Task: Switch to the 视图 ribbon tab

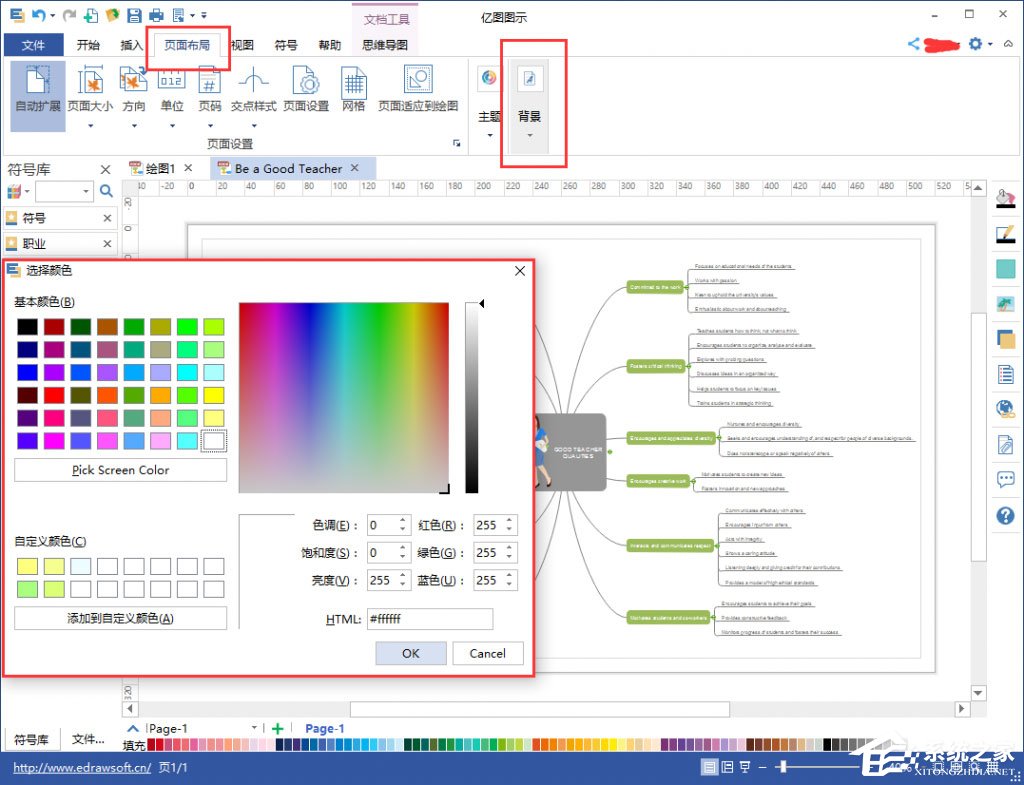Action: 242,45
